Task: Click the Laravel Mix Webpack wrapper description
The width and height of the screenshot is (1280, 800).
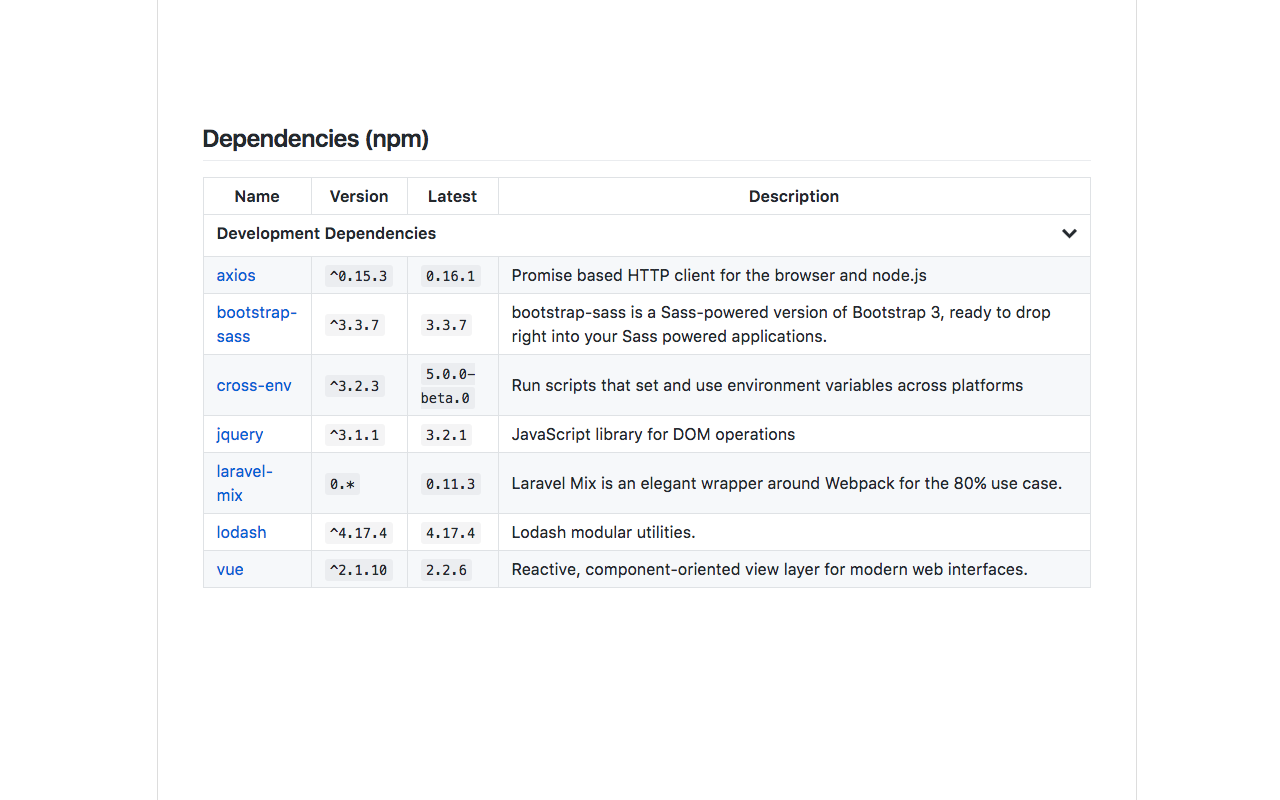Action: [x=787, y=483]
